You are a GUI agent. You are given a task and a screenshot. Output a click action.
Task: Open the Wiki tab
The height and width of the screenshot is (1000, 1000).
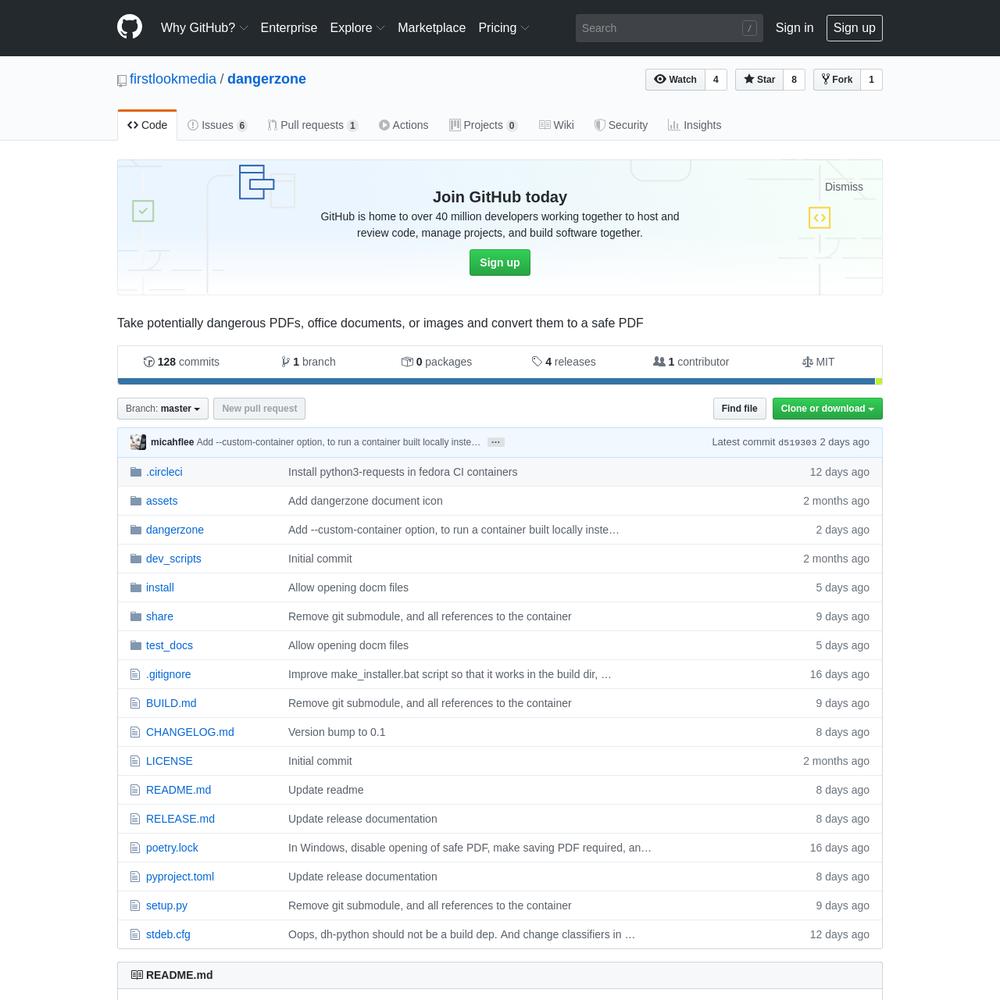tap(556, 125)
